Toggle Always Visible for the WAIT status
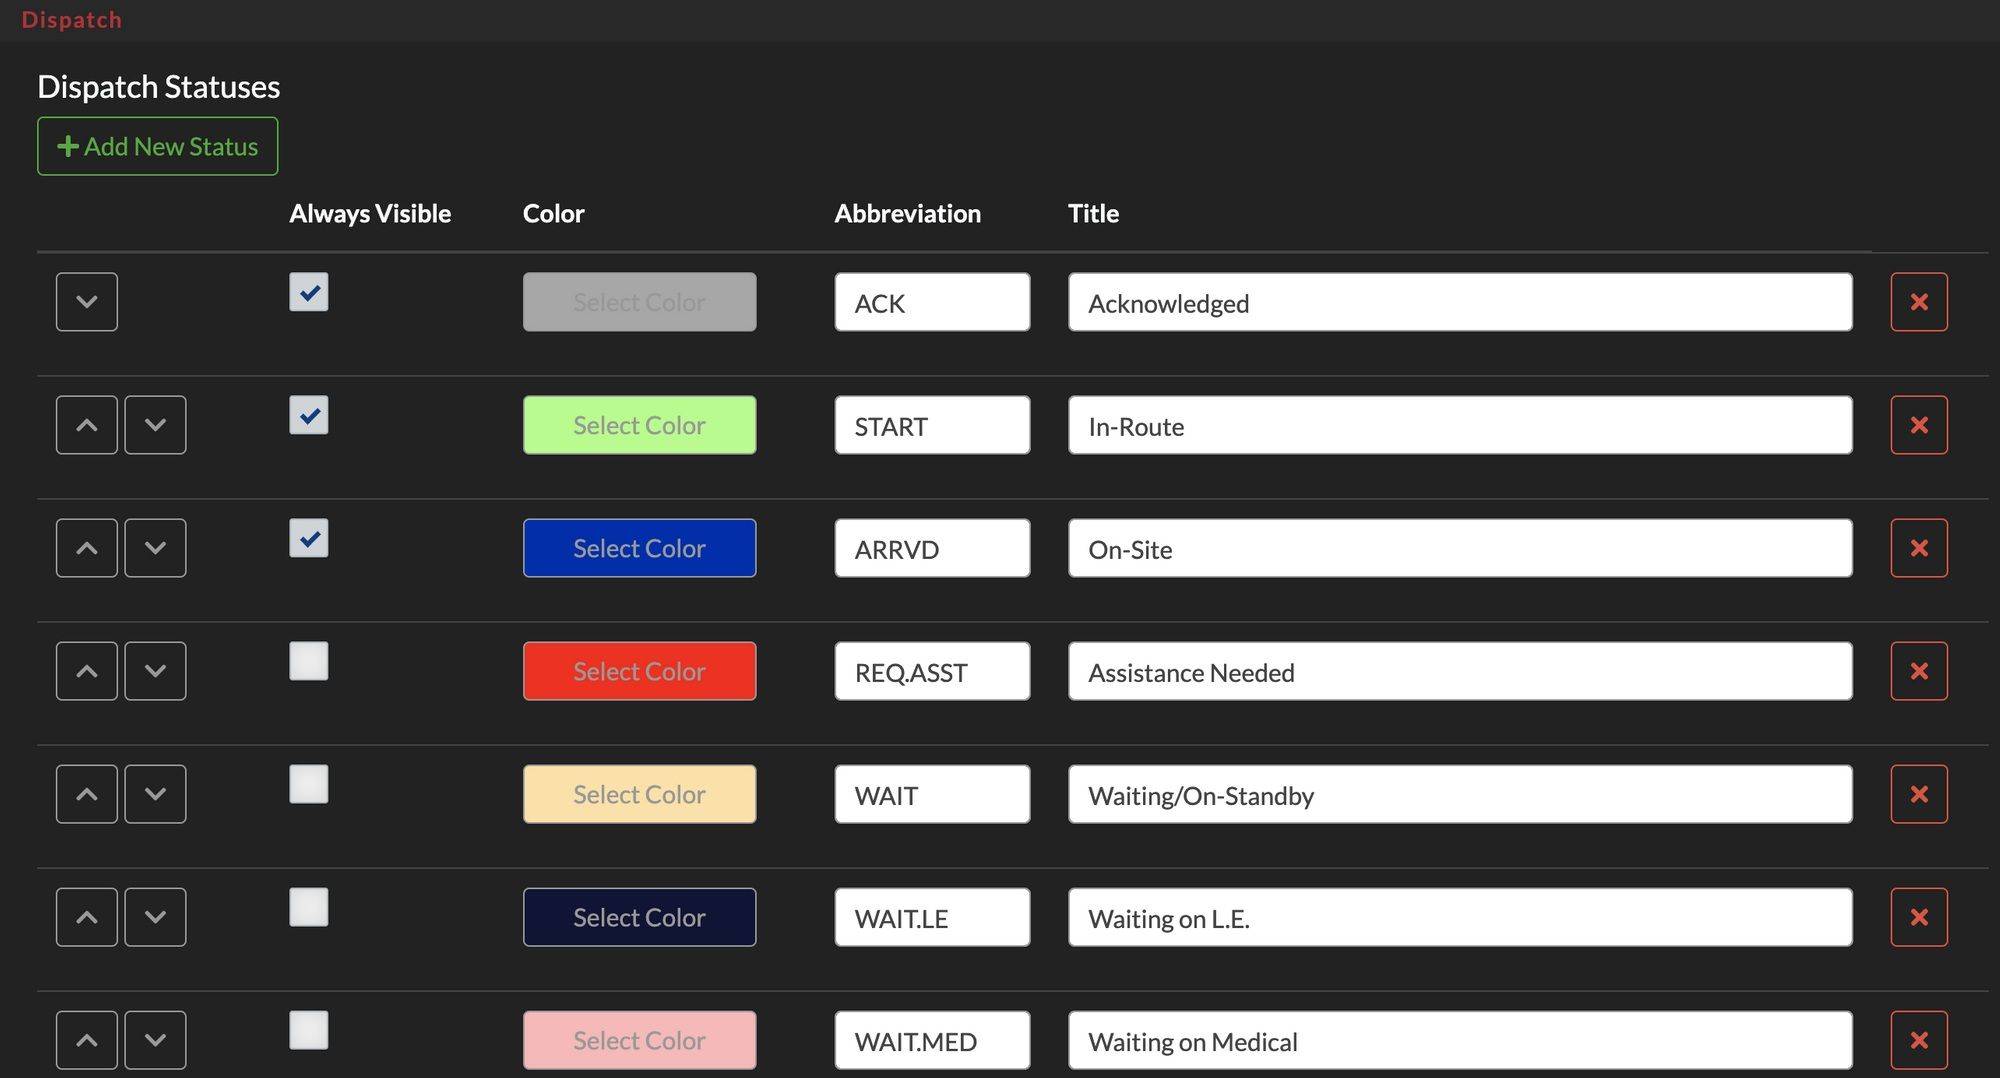This screenshot has height=1078, width=2000. click(x=308, y=784)
